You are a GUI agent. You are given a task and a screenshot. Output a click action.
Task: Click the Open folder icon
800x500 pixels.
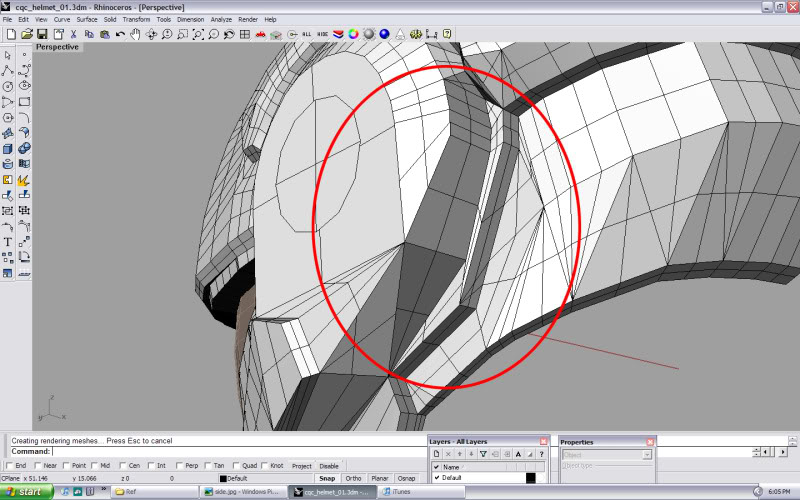coord(27,34)
